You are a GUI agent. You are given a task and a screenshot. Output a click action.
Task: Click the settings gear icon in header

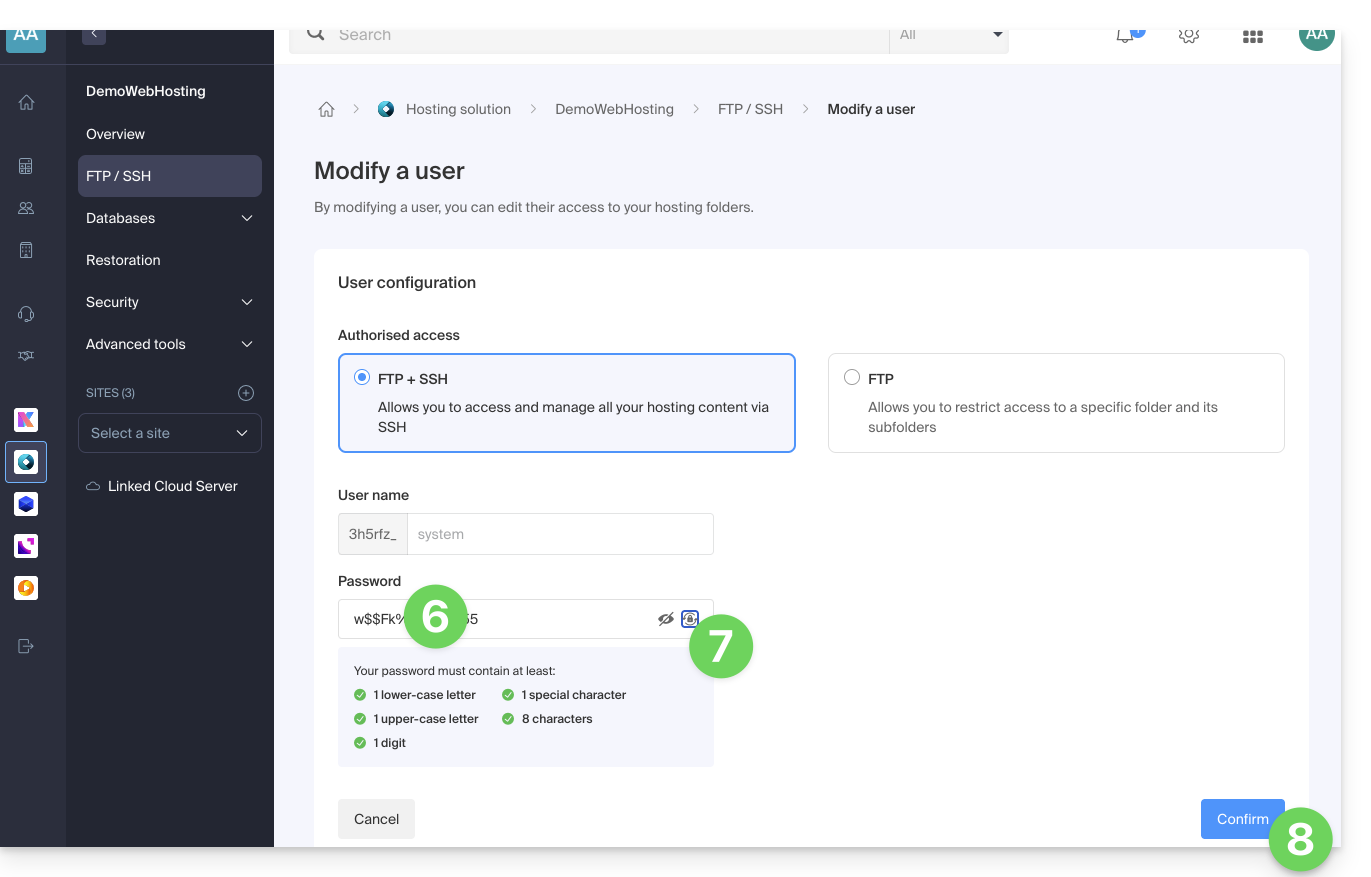tap(1189, 36)
